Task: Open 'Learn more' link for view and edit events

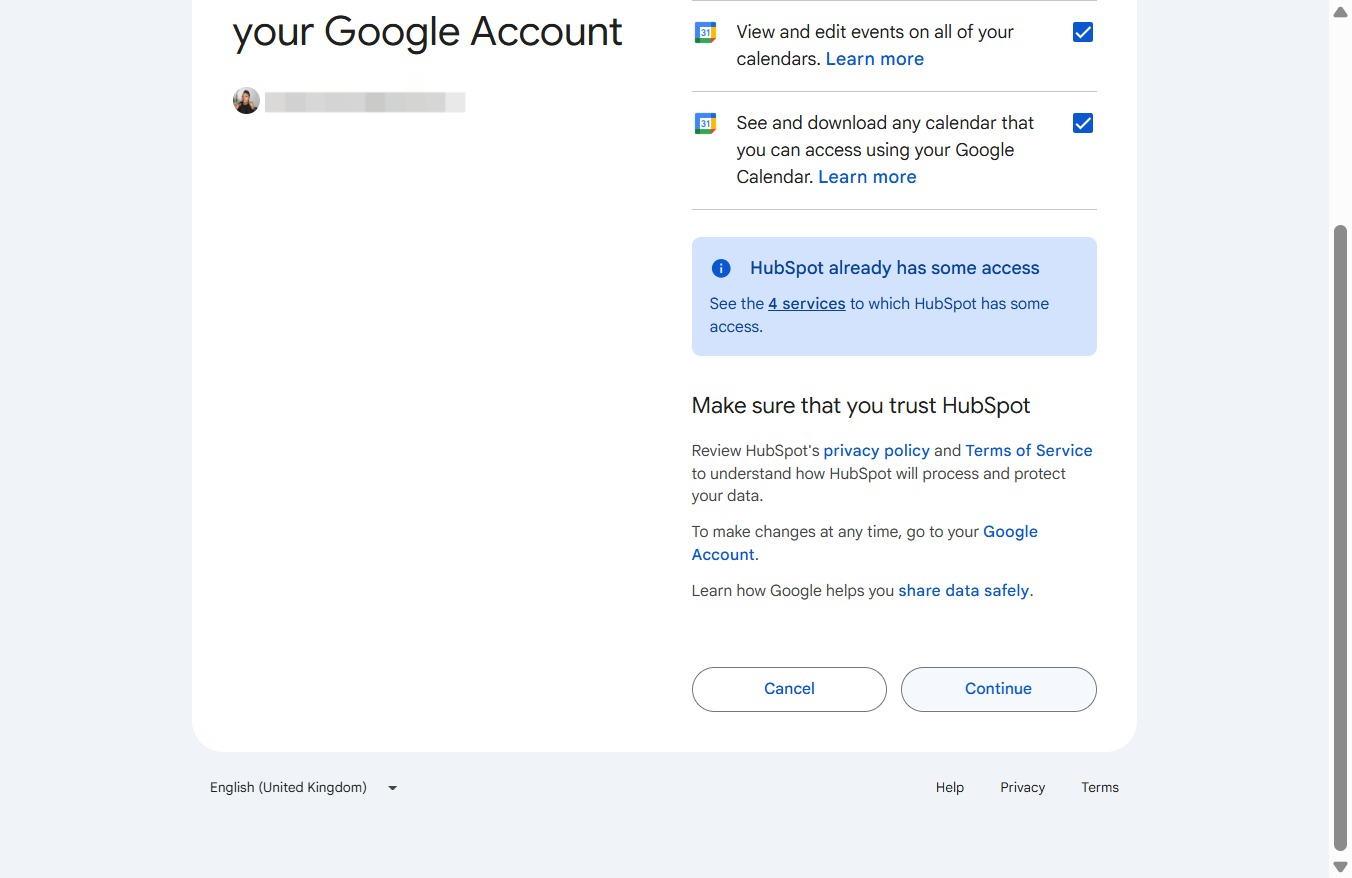Action: [875, 59]
